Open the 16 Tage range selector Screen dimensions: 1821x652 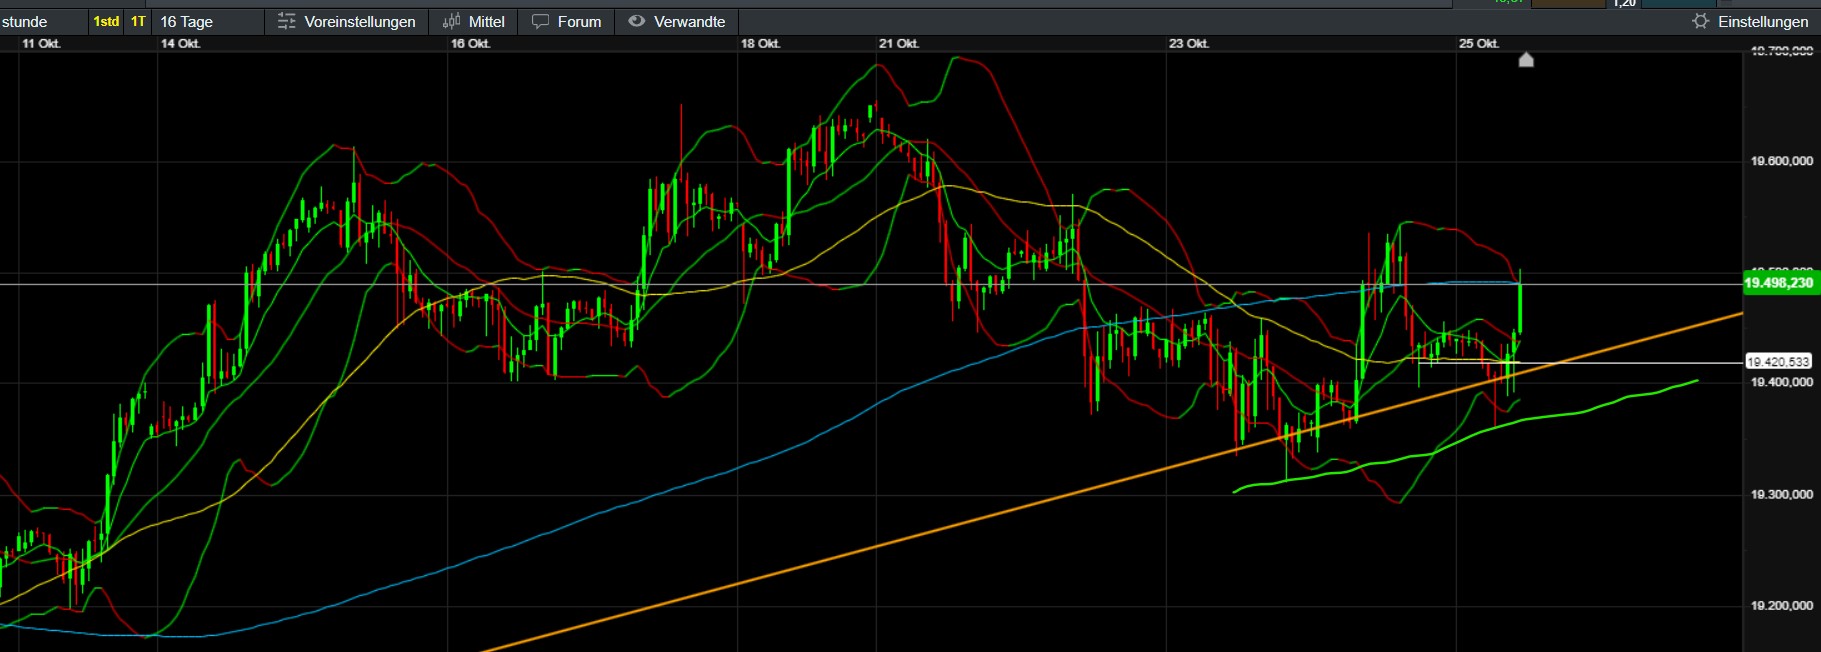click(x=187, y=21)
